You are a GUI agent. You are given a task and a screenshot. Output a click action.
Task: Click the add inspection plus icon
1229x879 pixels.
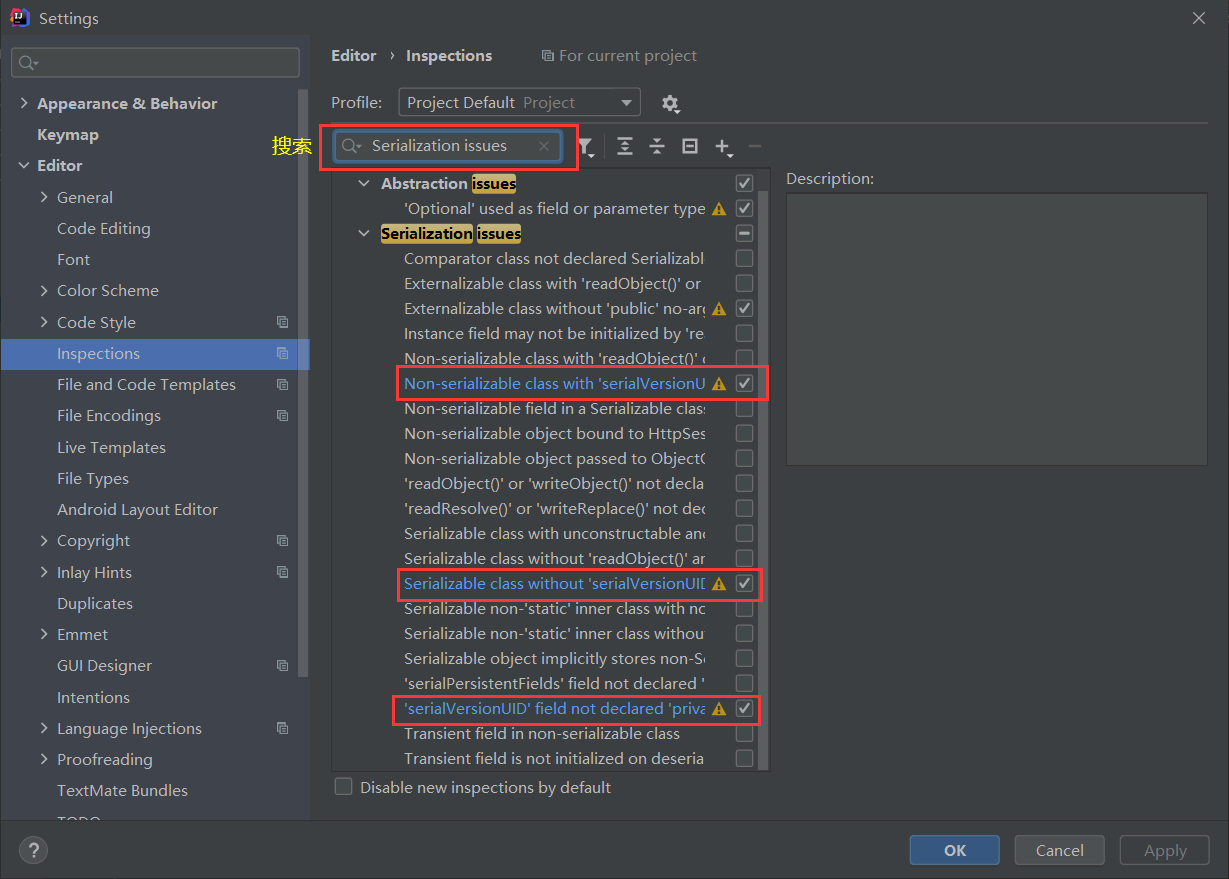coord(723,147)
